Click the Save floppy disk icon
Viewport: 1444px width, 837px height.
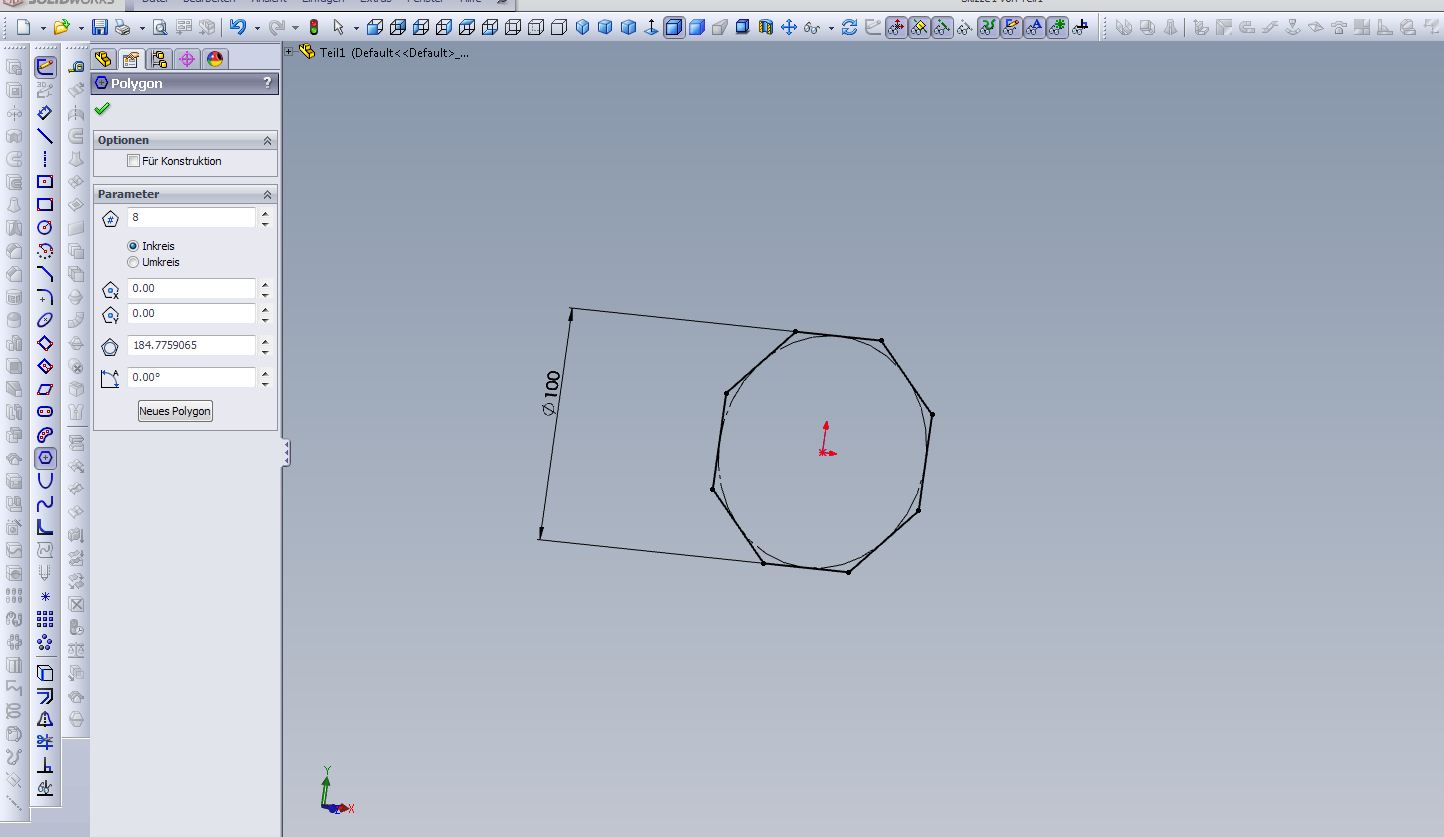pos(100,28)
